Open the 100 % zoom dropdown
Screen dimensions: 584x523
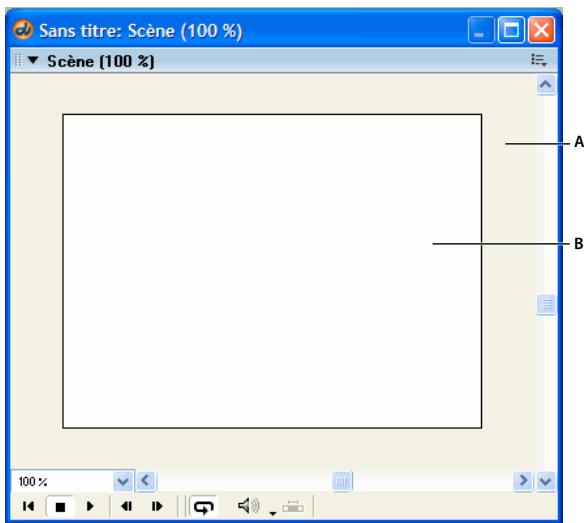[x=123, y=482]
